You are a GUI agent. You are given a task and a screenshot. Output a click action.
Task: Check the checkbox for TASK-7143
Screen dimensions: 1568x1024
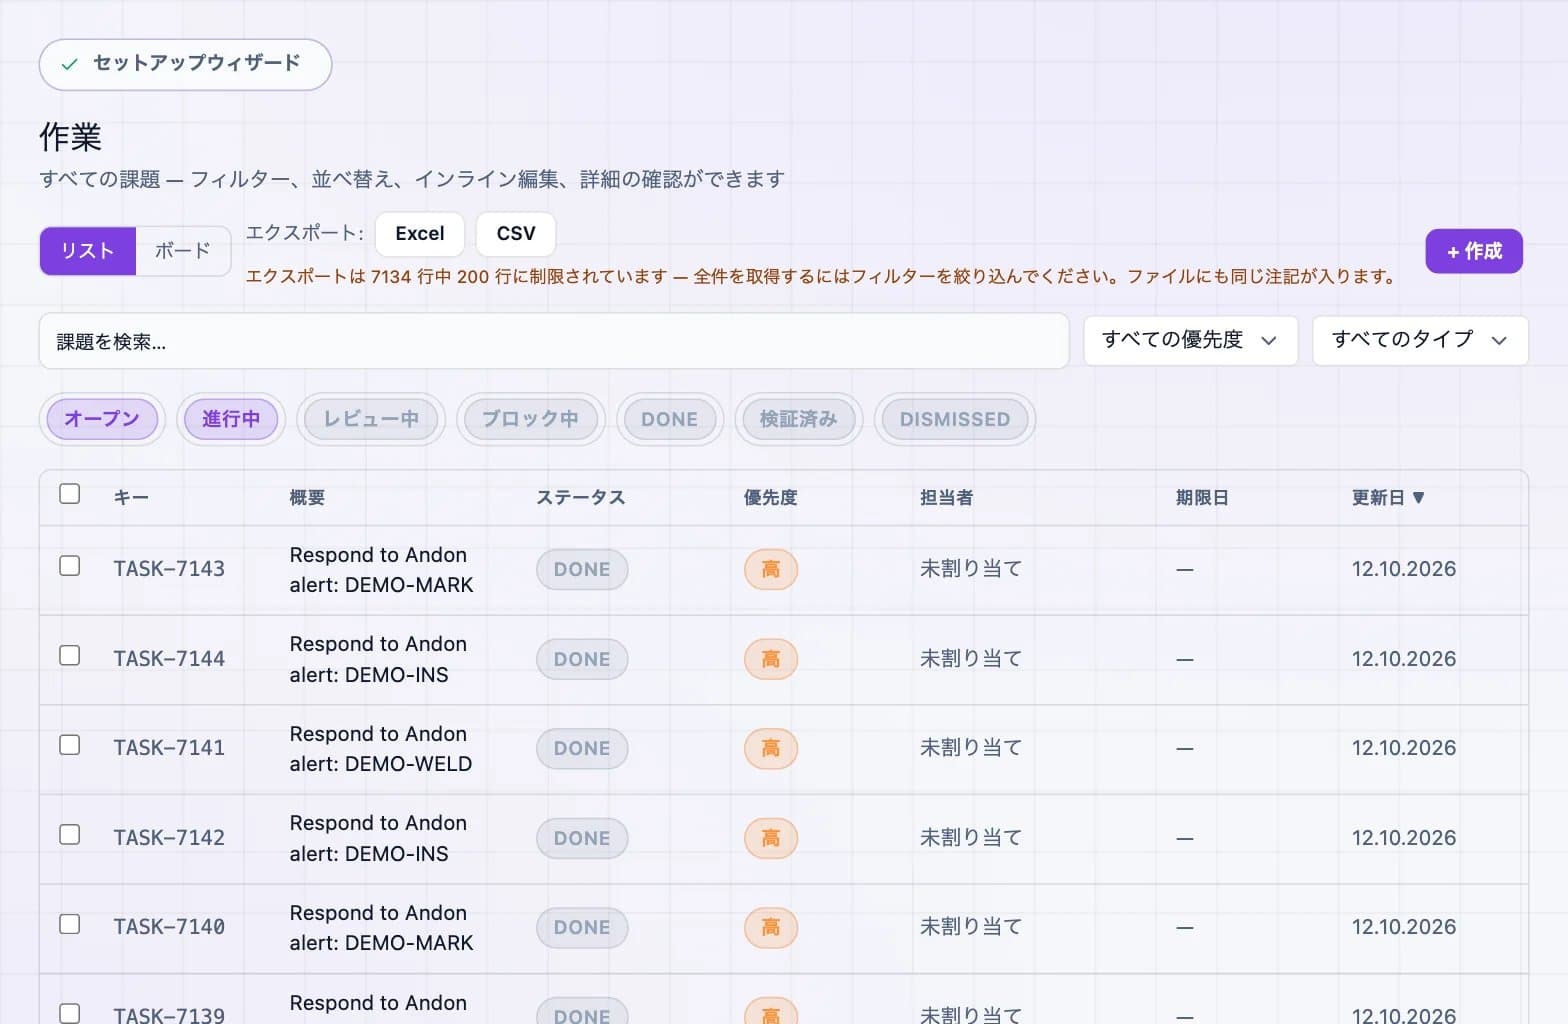69,566
